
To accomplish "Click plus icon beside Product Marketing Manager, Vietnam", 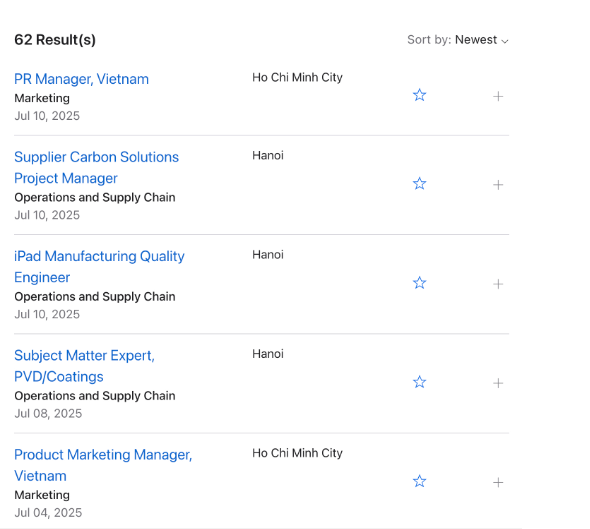I will coord(498,482).
